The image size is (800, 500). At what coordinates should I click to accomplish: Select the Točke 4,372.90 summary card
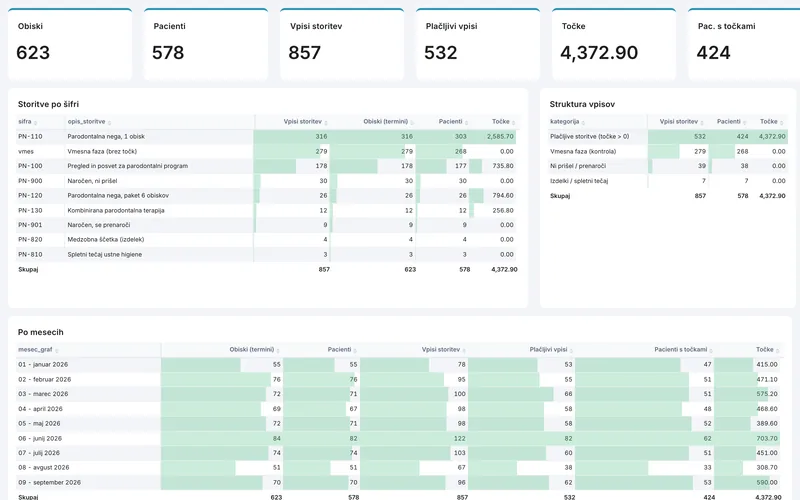point(614,44)
